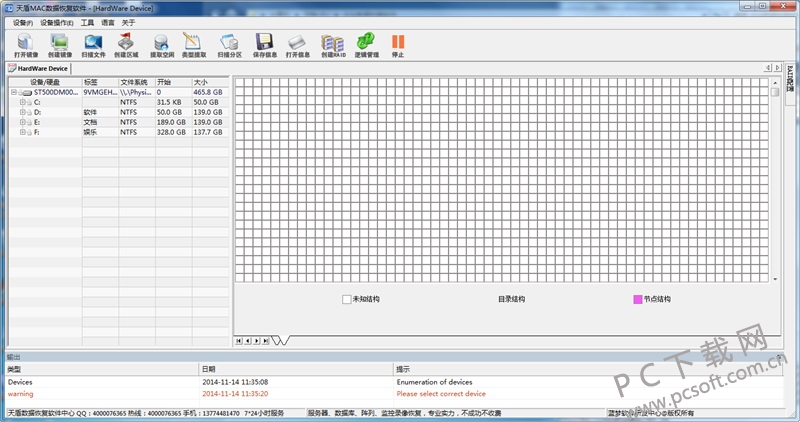
Task: Open 逻辑管理 (logic management) from the toolbar
Action: pyautogui.click(x=366, y=43)
